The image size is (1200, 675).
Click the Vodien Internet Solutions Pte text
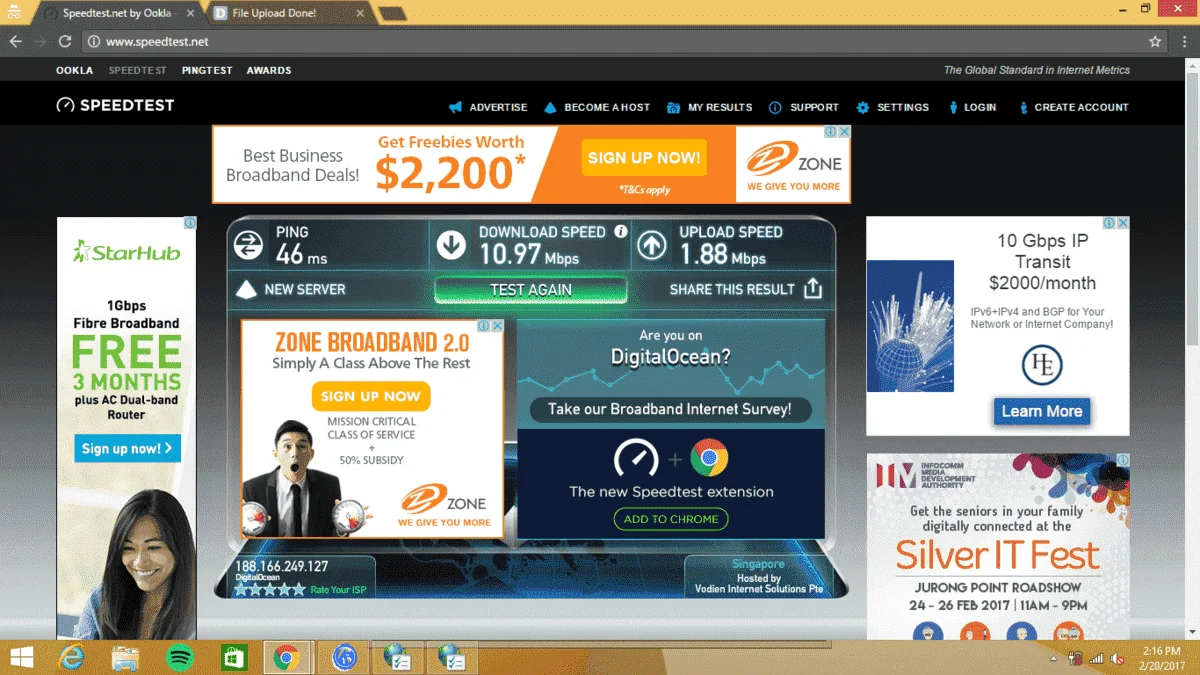tap(759, 589)
